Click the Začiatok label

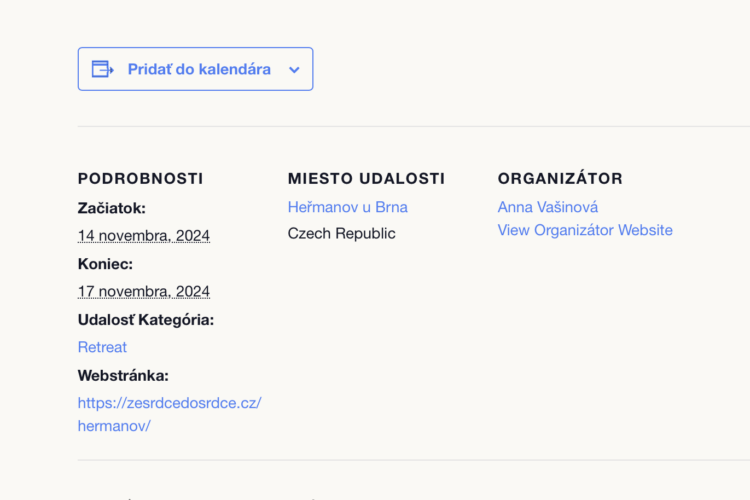112,208
